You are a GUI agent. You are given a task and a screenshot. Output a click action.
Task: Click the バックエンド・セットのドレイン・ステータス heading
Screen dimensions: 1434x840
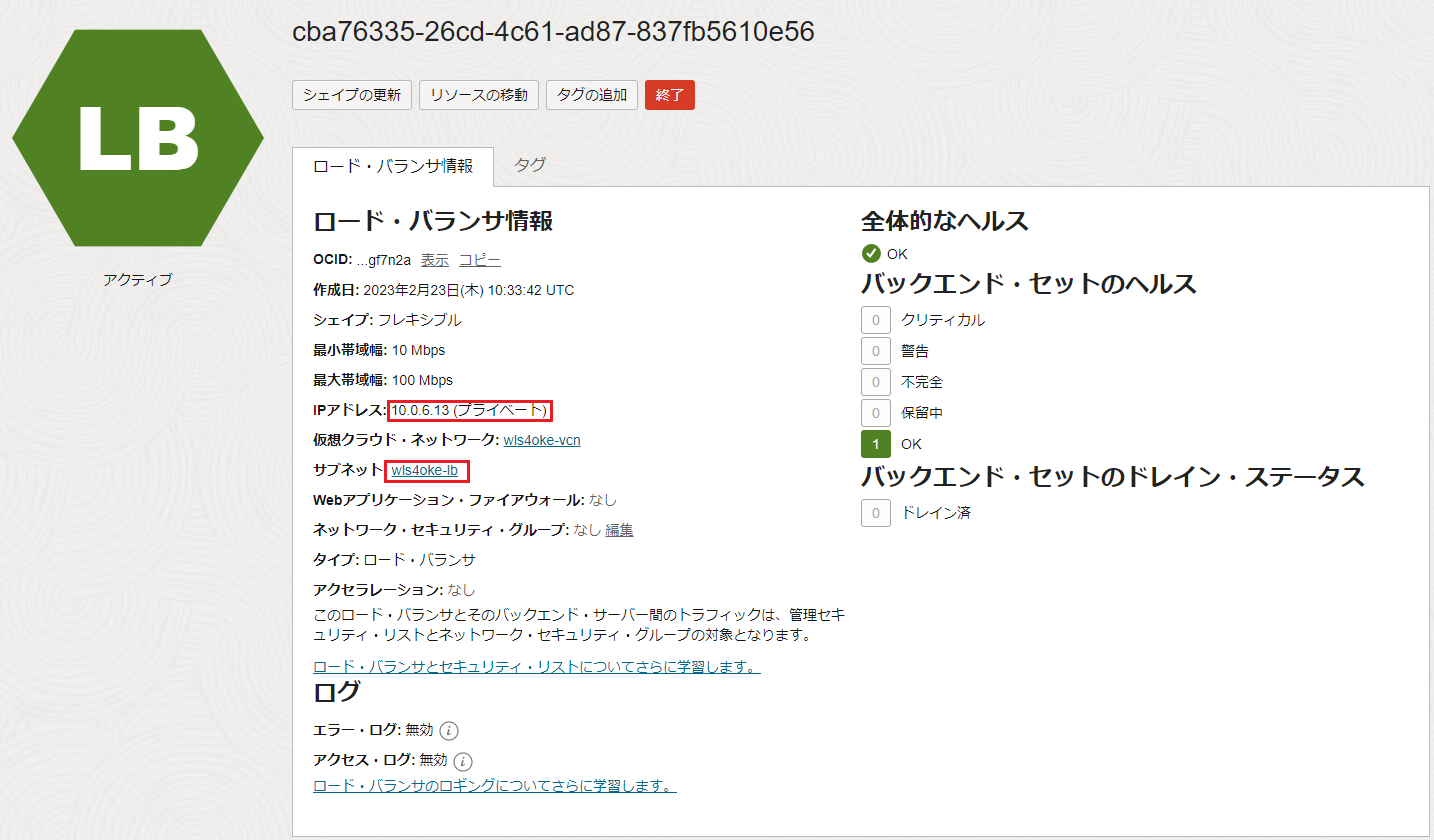pyautogui.click(x=1113, y=477)
